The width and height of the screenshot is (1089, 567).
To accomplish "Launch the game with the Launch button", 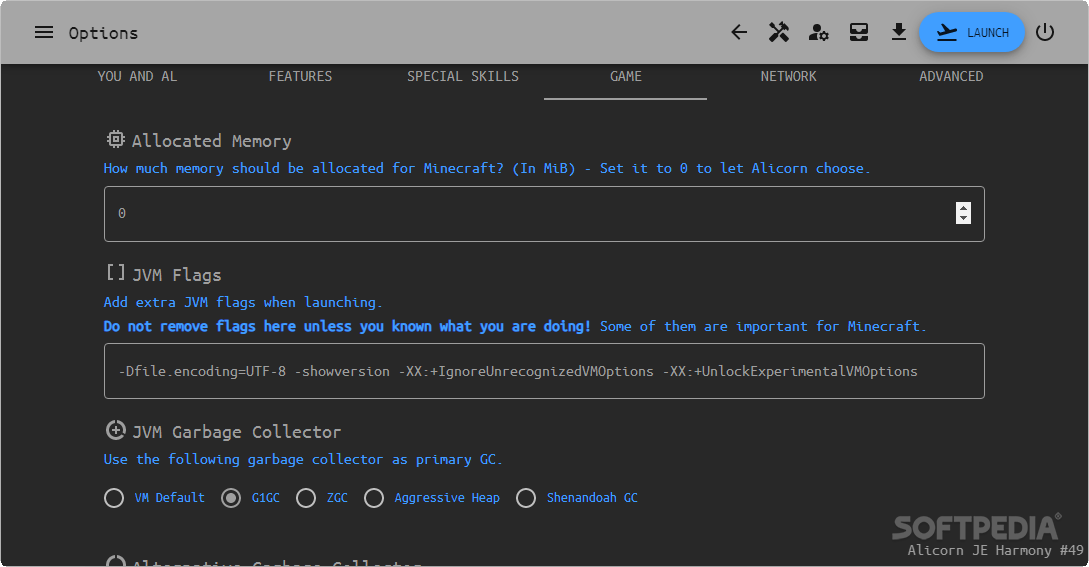I will [972, 32].
